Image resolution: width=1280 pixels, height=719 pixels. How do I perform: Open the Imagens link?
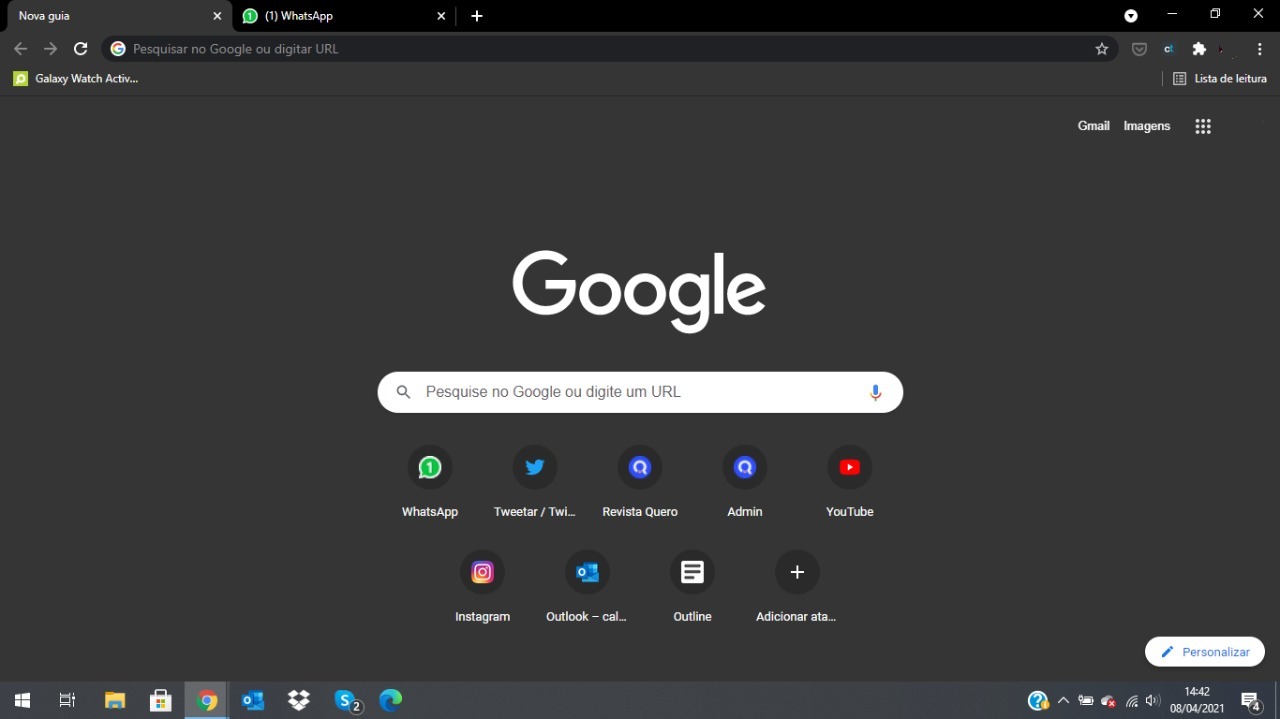point(1147,126)
